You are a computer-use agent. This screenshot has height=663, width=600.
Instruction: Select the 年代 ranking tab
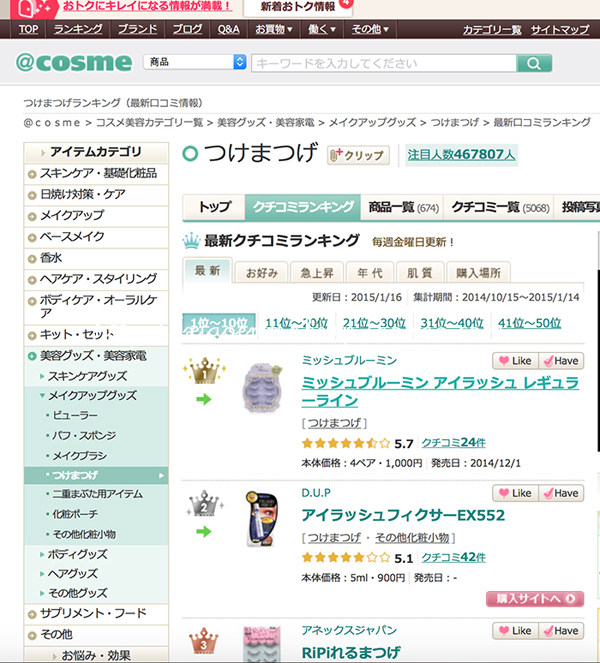point(370,273)
